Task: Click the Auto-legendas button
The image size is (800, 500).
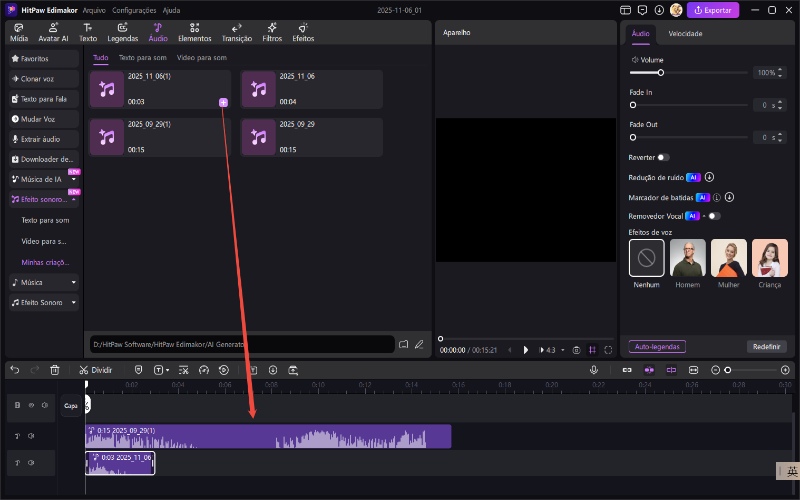Action: [x=657, y=346]
